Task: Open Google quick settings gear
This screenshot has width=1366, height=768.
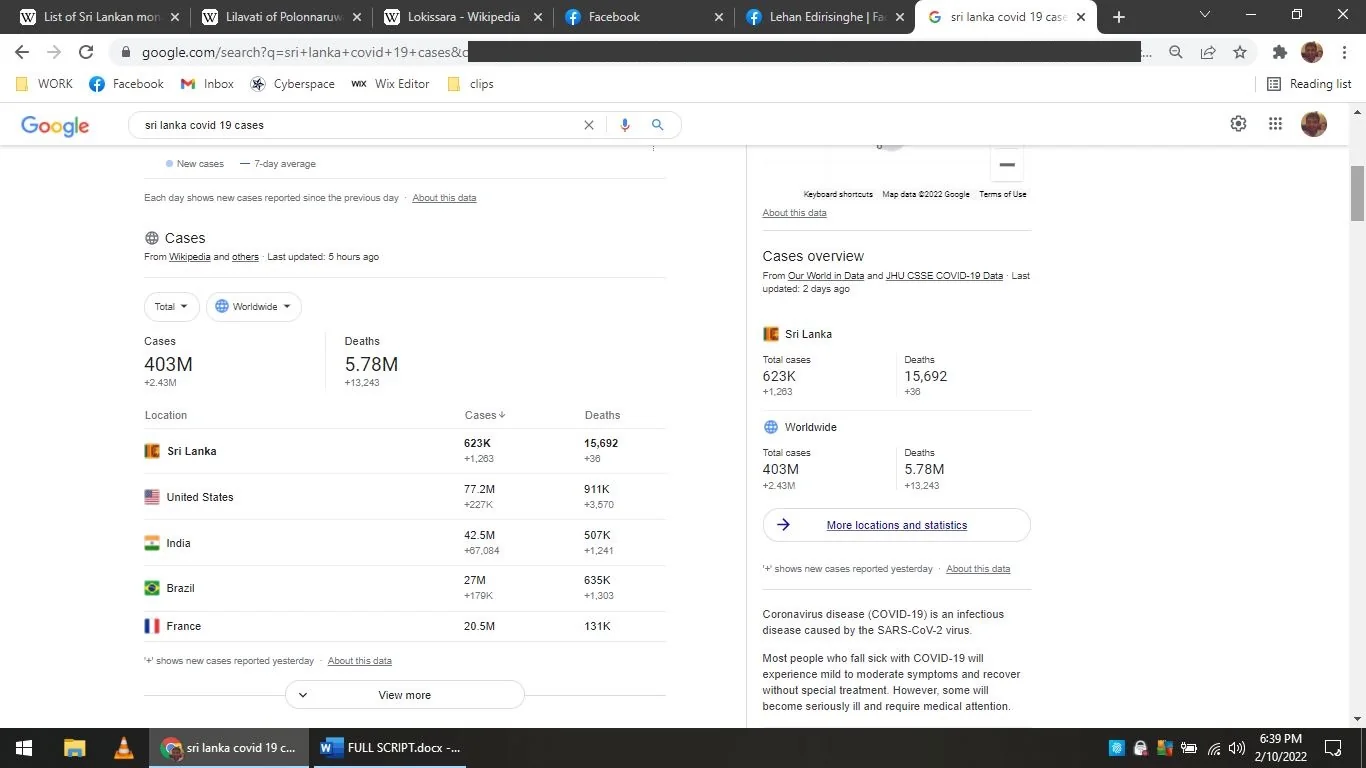Action: tap(1238, 124)
